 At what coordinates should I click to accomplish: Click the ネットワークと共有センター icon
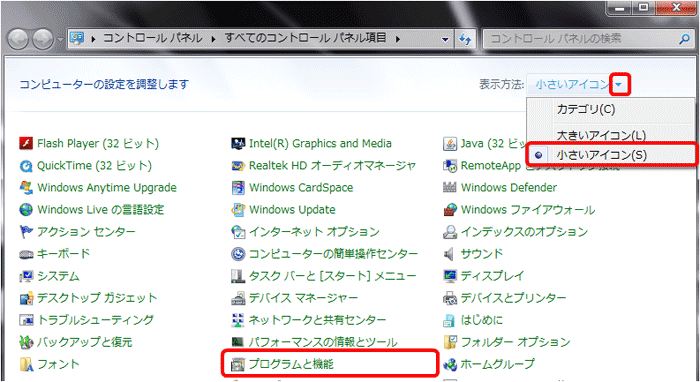click(238, 320)
